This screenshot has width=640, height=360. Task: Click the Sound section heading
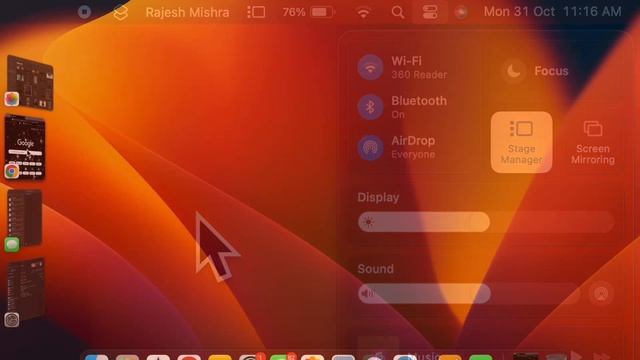[x=376, y=269]
